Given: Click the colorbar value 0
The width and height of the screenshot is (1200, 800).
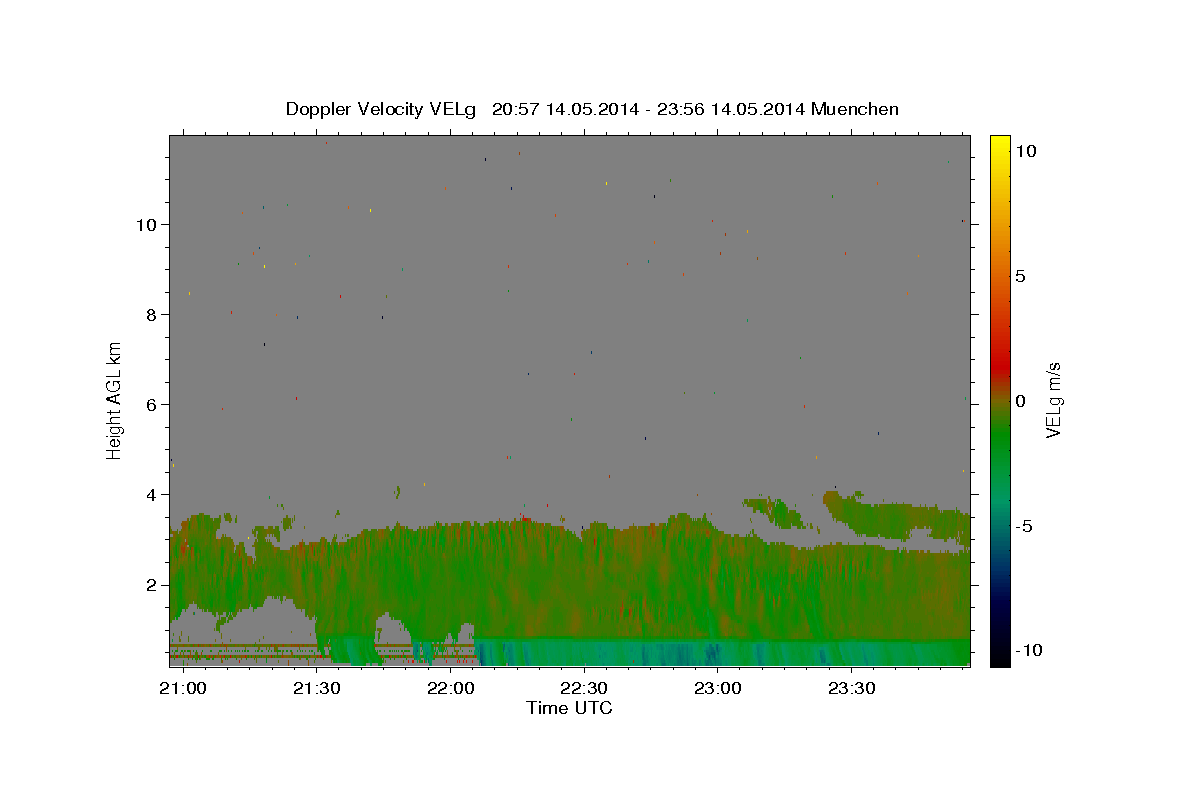Looking at the screenshot, I should [x=1020, y=401].
